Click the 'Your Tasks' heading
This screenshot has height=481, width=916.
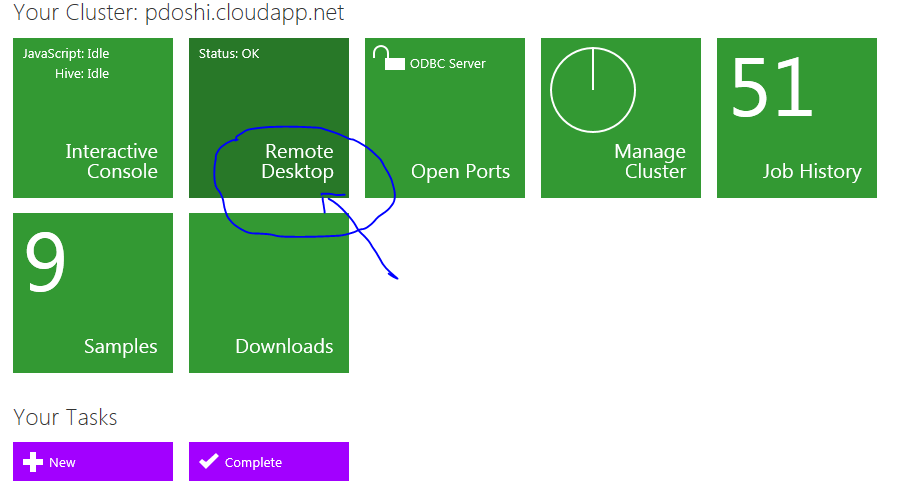[65, 417]
